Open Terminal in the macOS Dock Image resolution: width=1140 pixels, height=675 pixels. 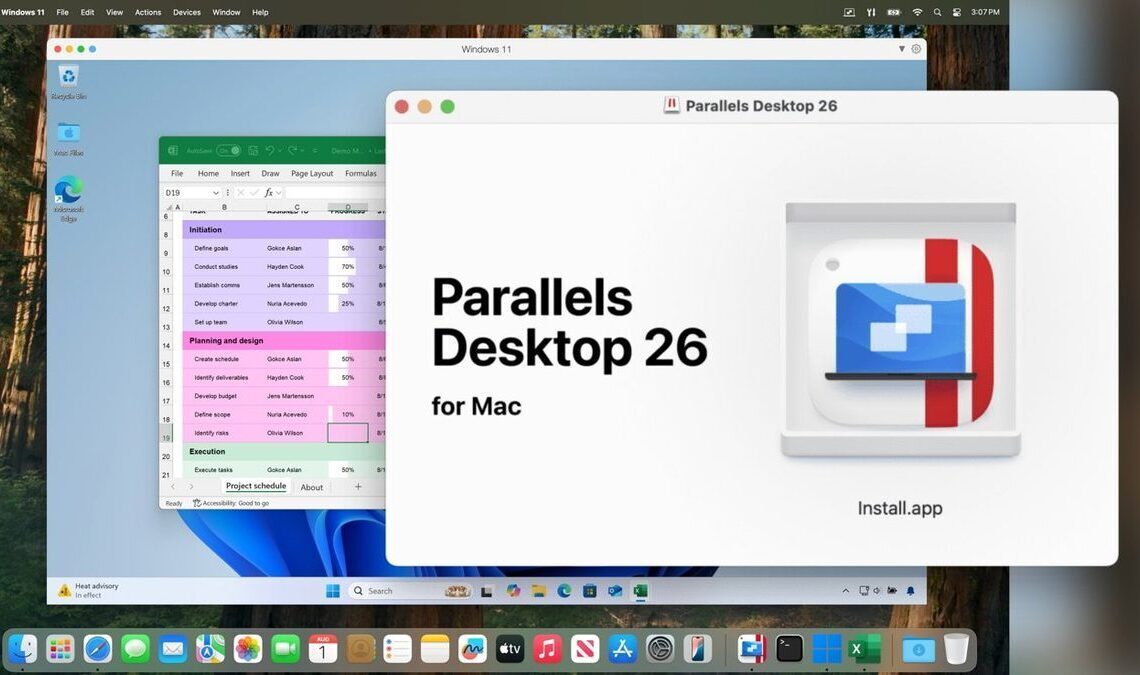[x=789, y=649]
